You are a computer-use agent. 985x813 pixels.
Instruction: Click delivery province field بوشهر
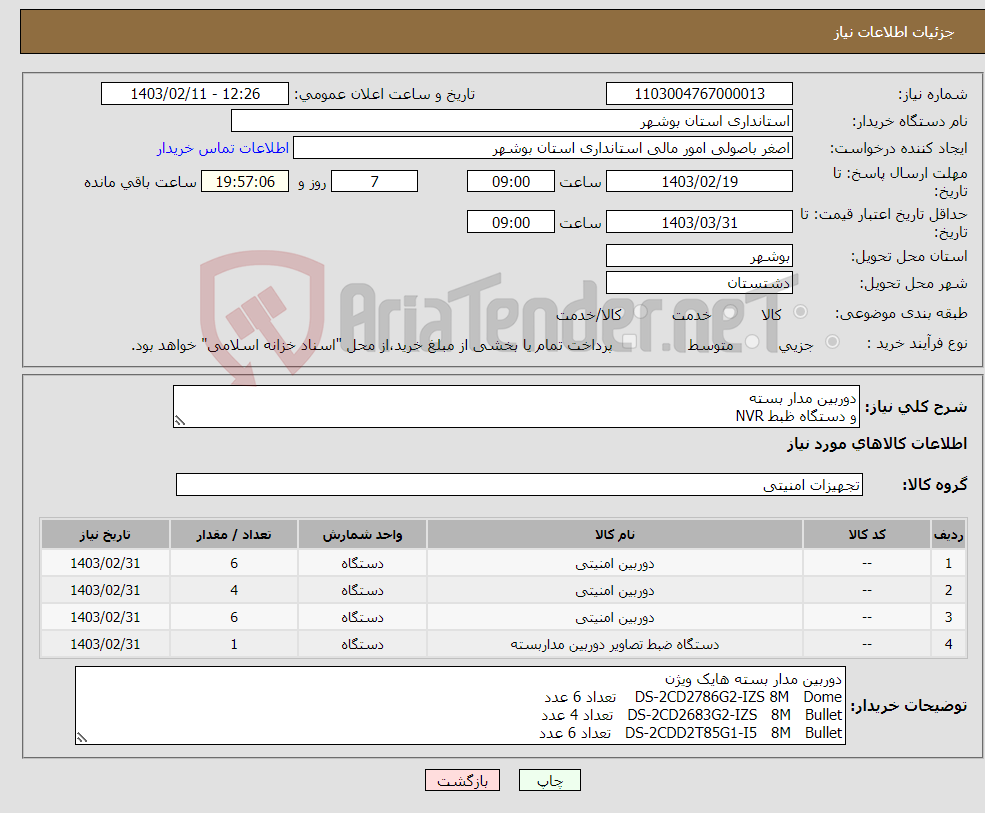pos(699,256)
